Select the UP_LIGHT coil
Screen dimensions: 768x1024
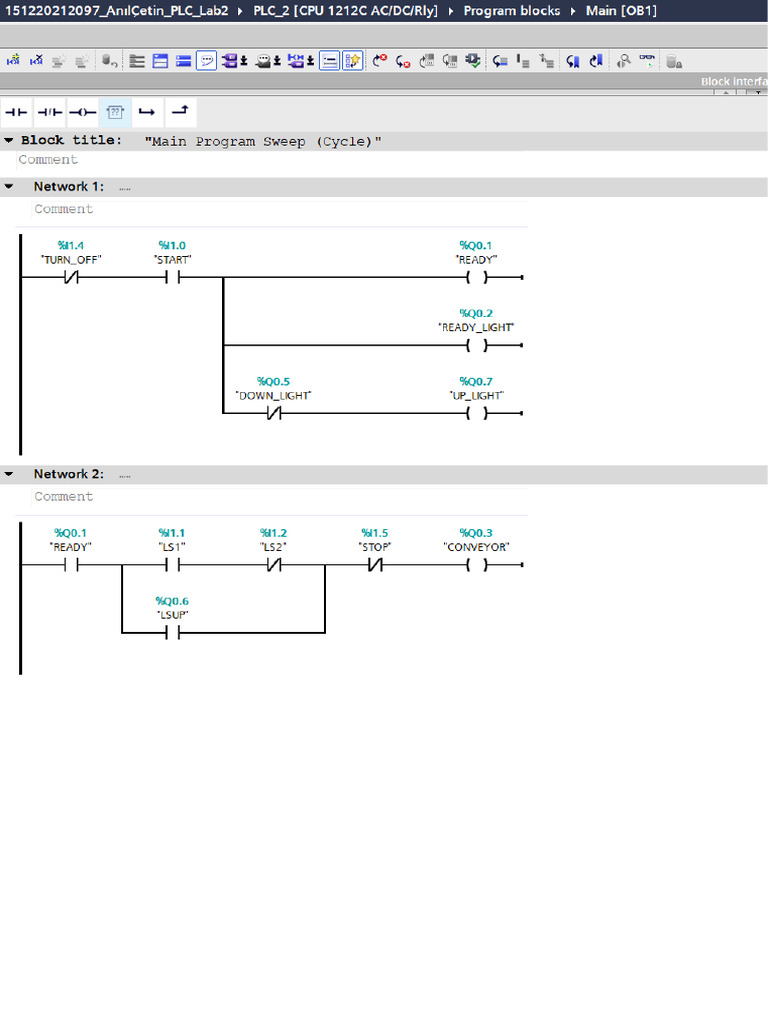coord(477,413)
